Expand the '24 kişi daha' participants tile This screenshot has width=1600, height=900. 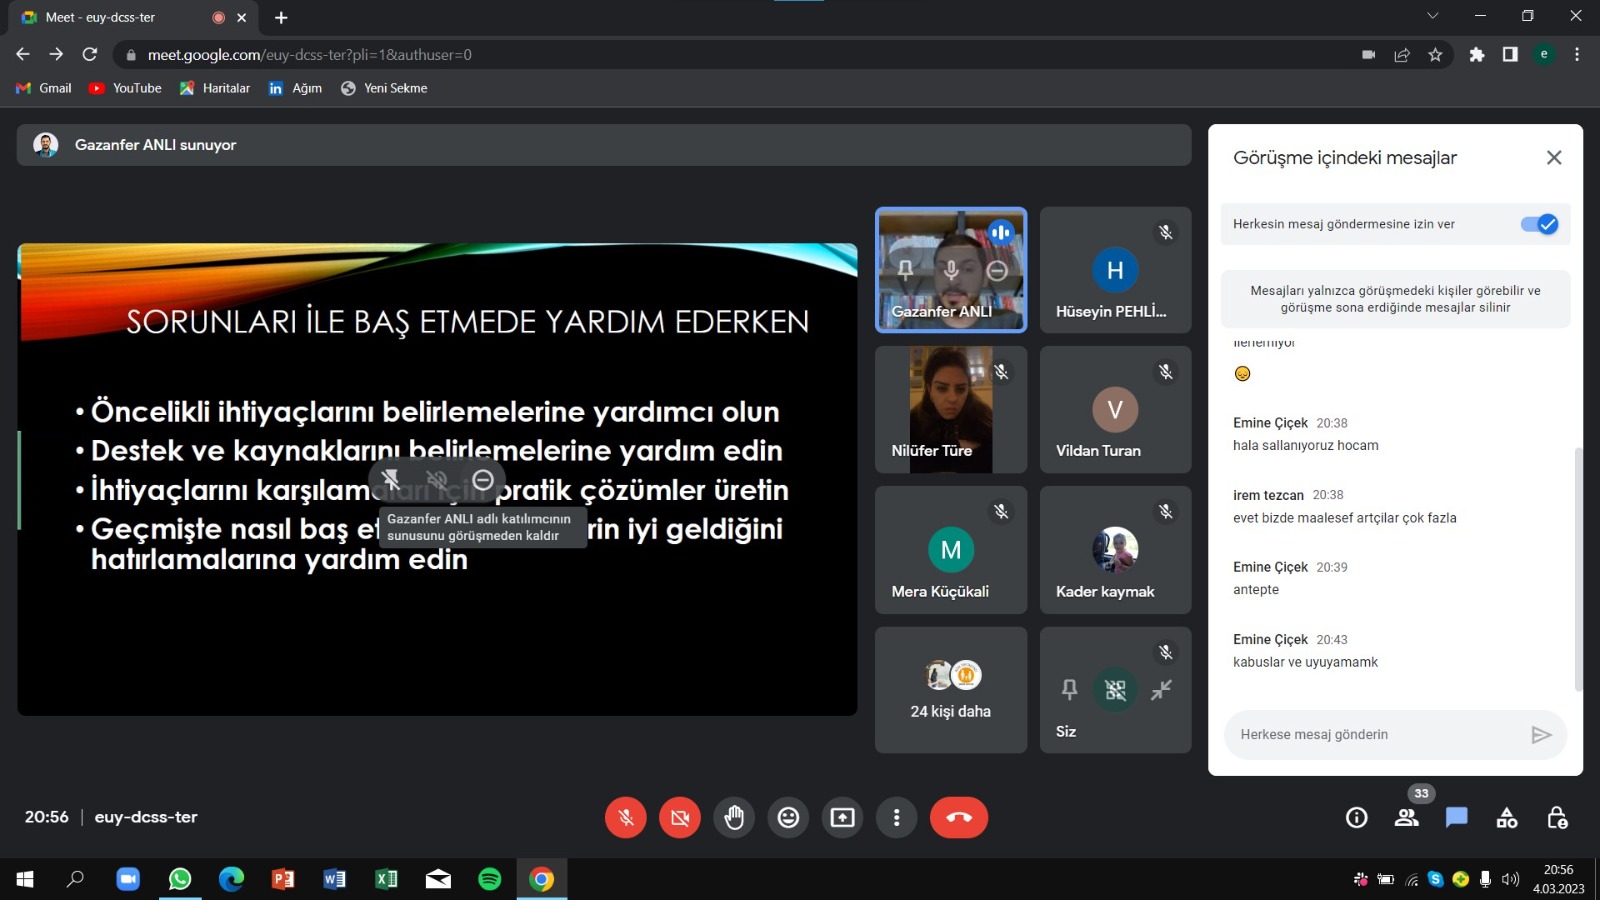point(950,690)
